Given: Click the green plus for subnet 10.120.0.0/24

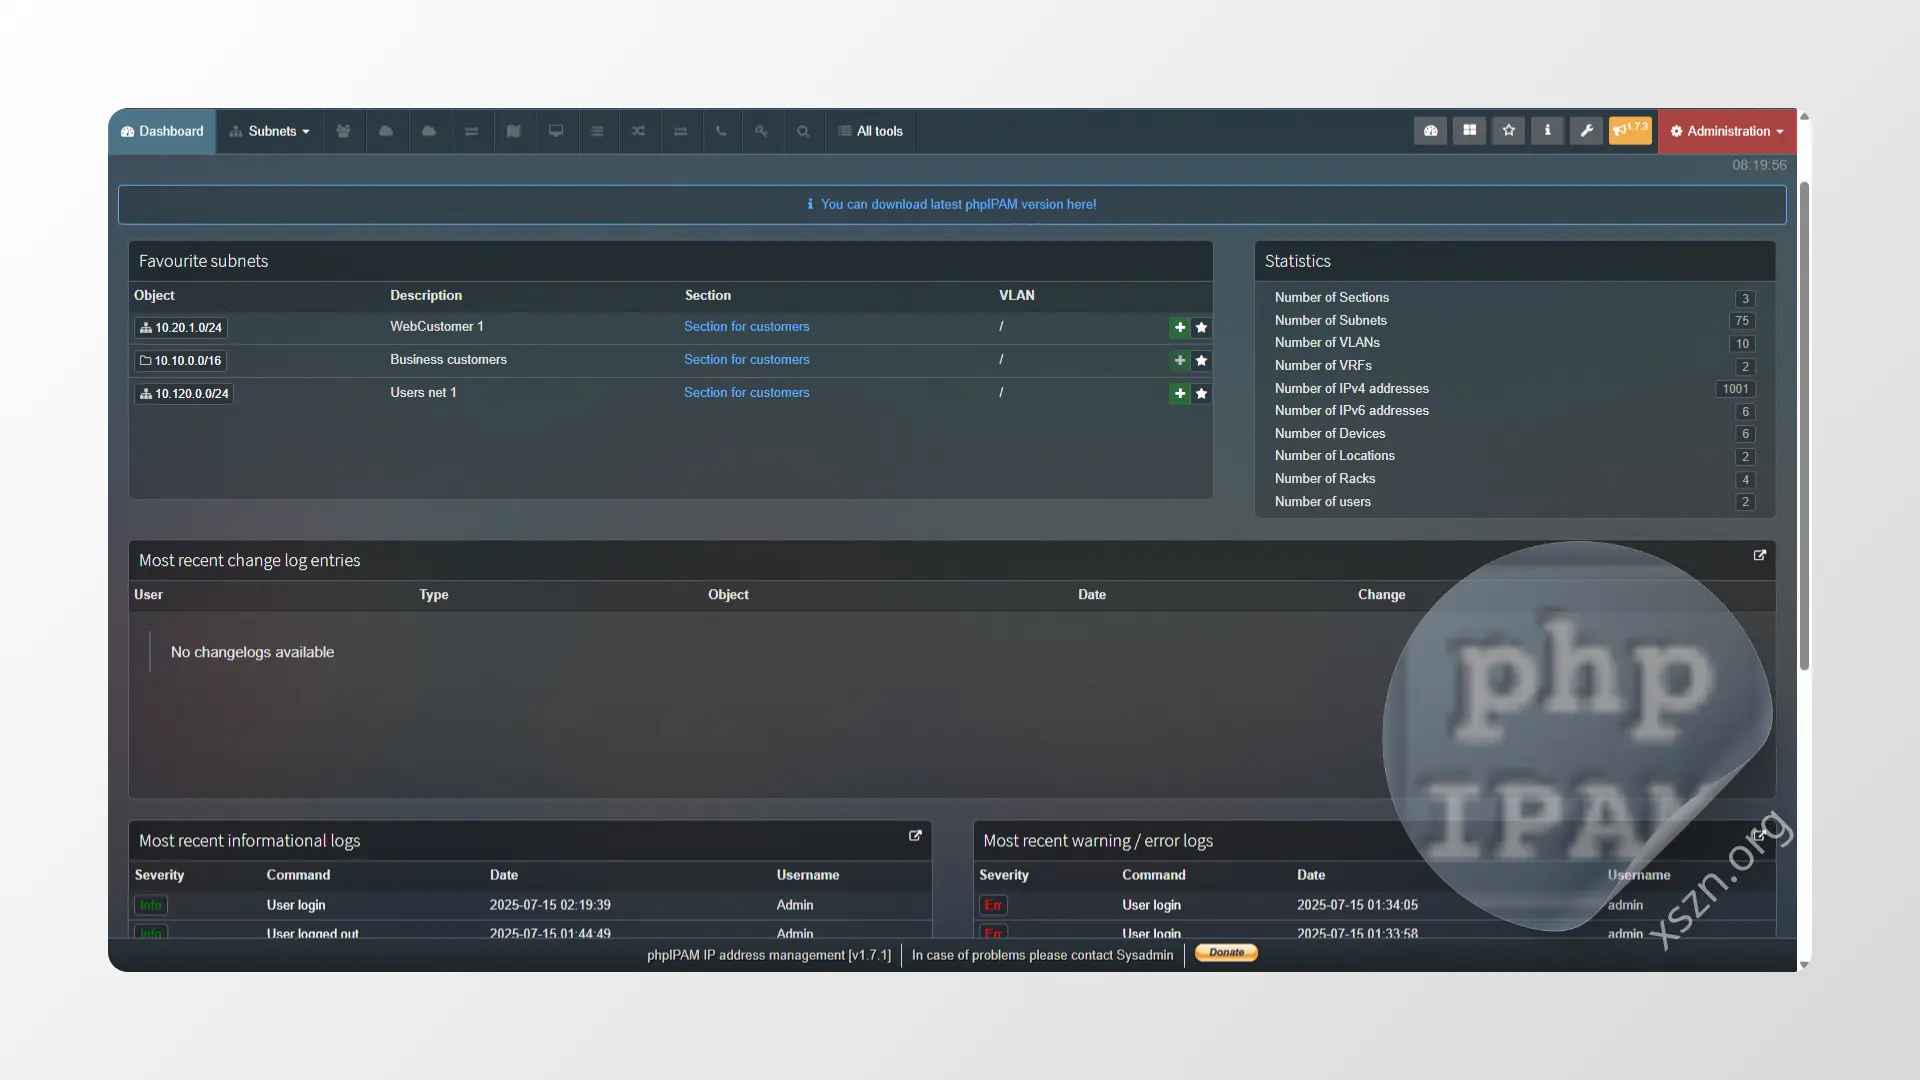Looking at the screenshot, I should tap(1180, 393).
